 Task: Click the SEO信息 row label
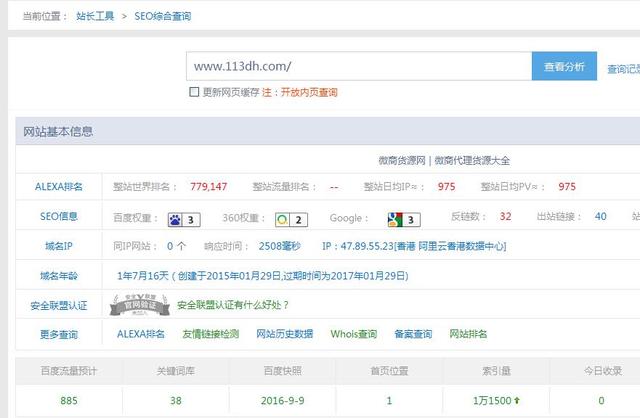click(x=59, y=216)
